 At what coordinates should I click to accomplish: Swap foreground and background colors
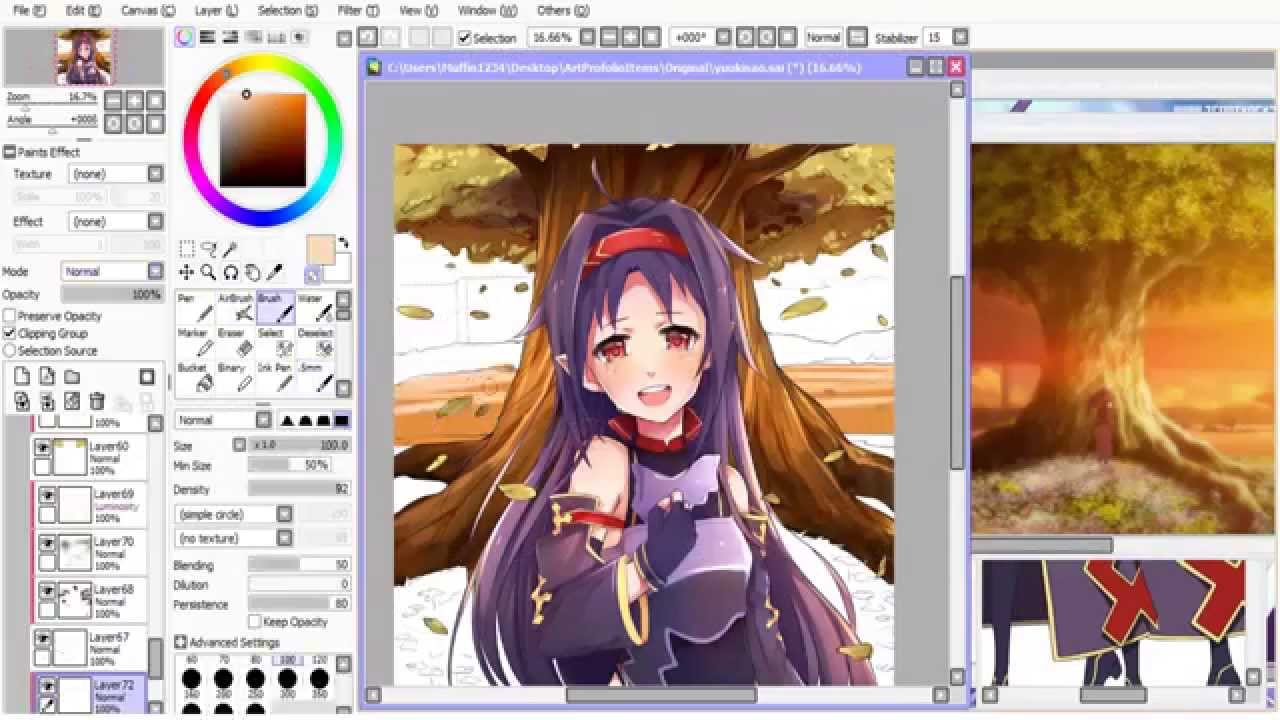pyautogui.click(x=344, y=243)
